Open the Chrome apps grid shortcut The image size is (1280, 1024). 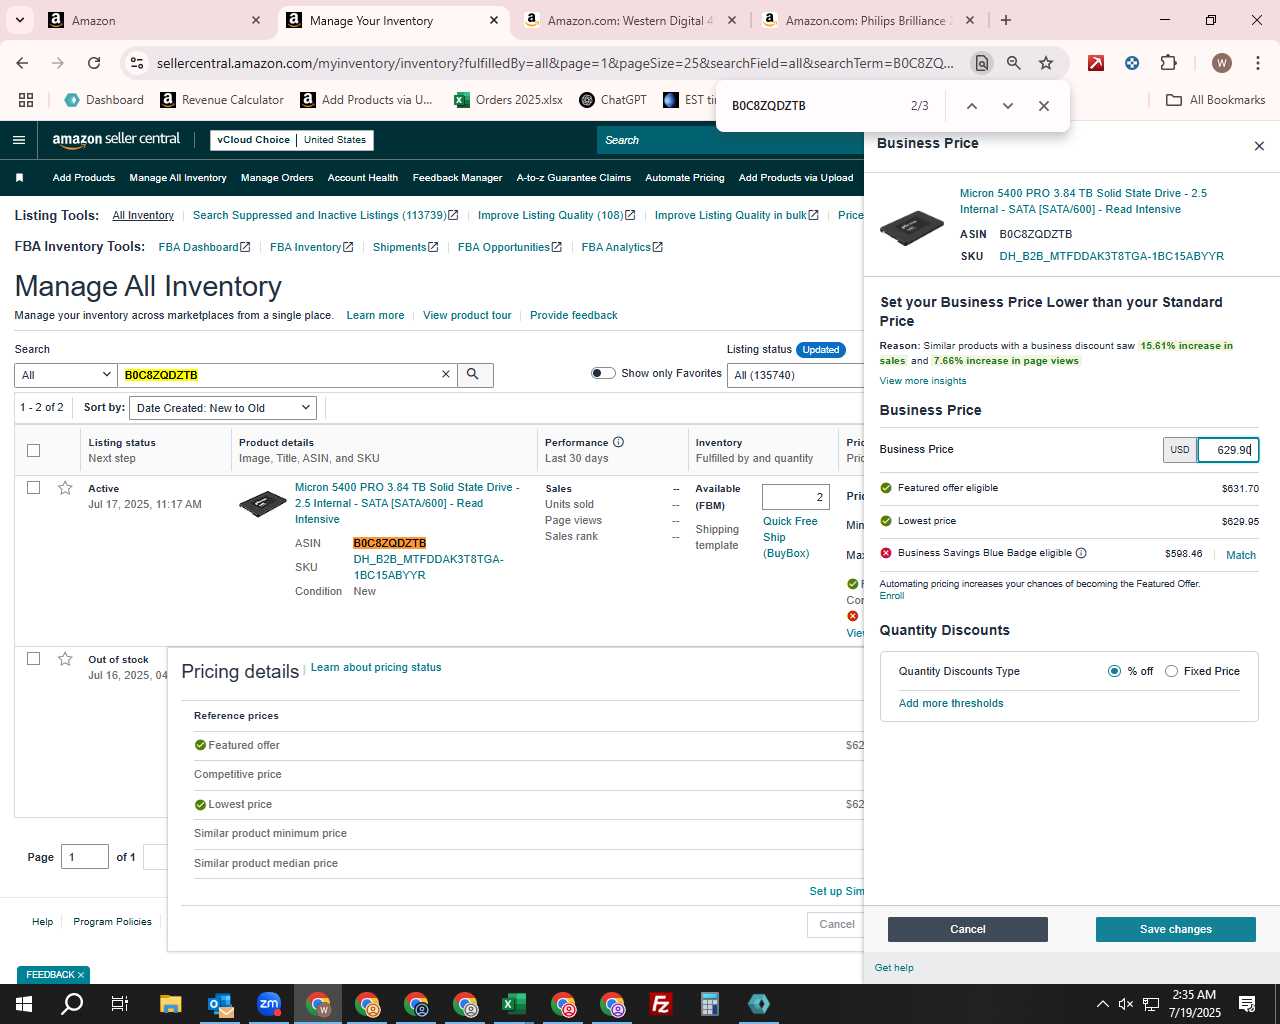[26, 100]
